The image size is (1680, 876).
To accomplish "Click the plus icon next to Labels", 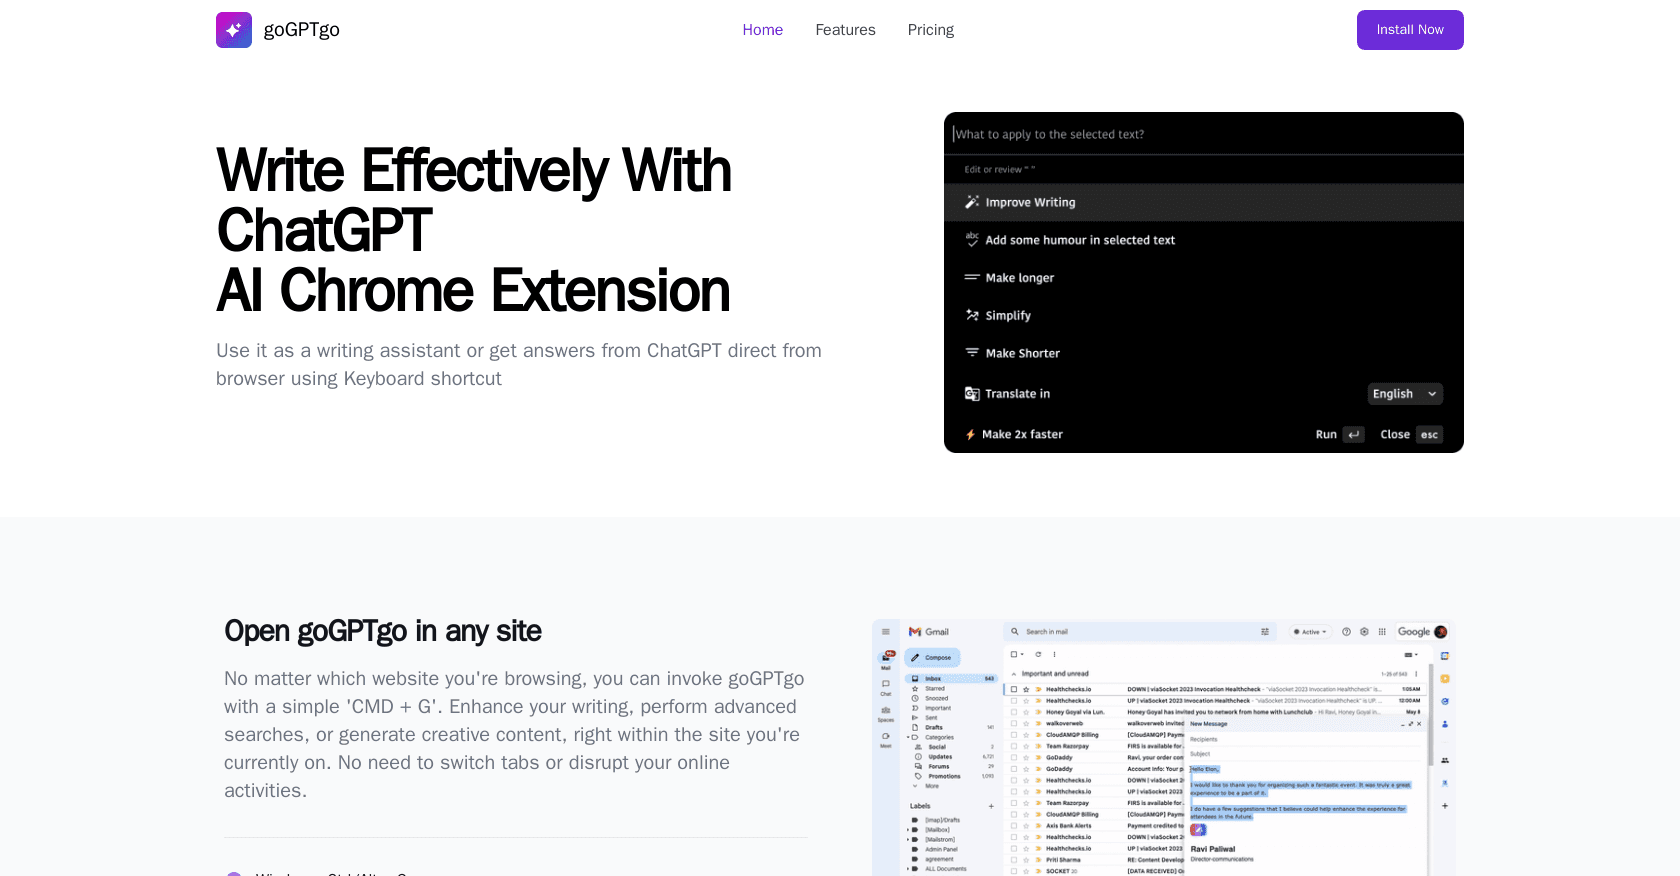I will [991, 806].
